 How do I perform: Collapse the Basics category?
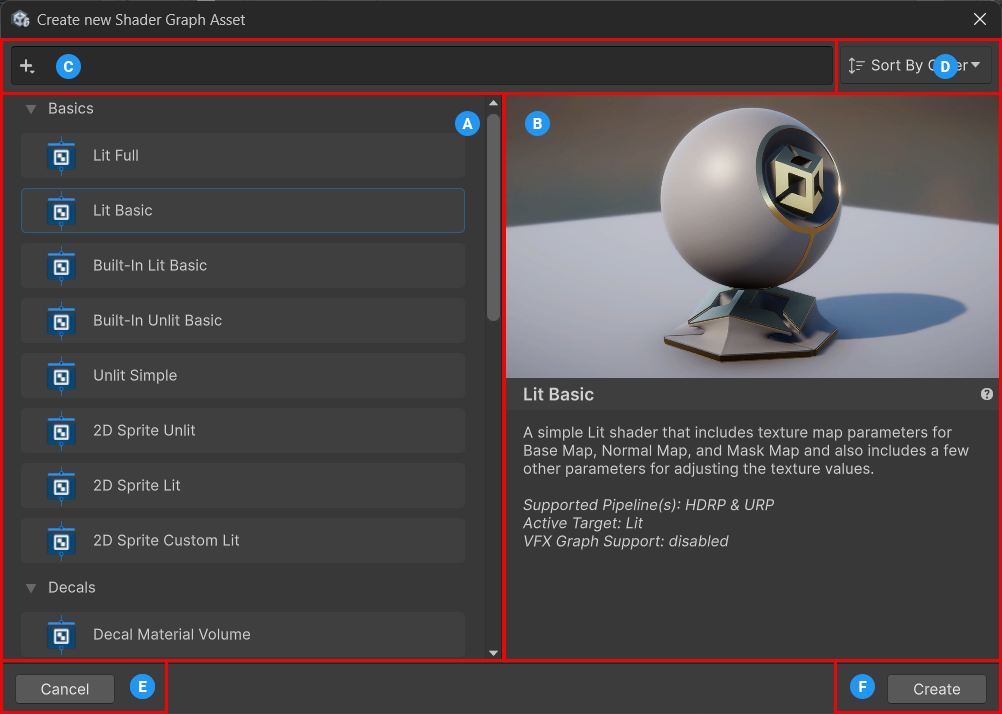click(31, 109)
